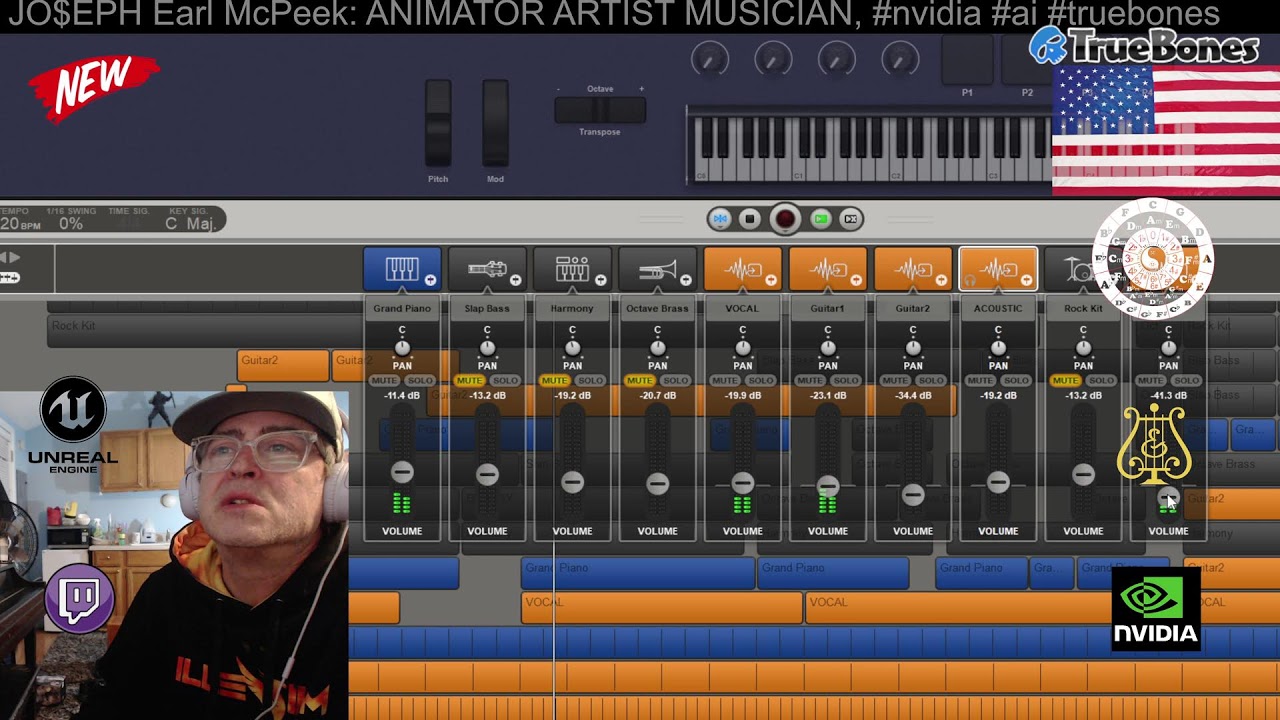Select the Octave Brass trumpet track icon
Screen dimensions: 1280x720
657,269
